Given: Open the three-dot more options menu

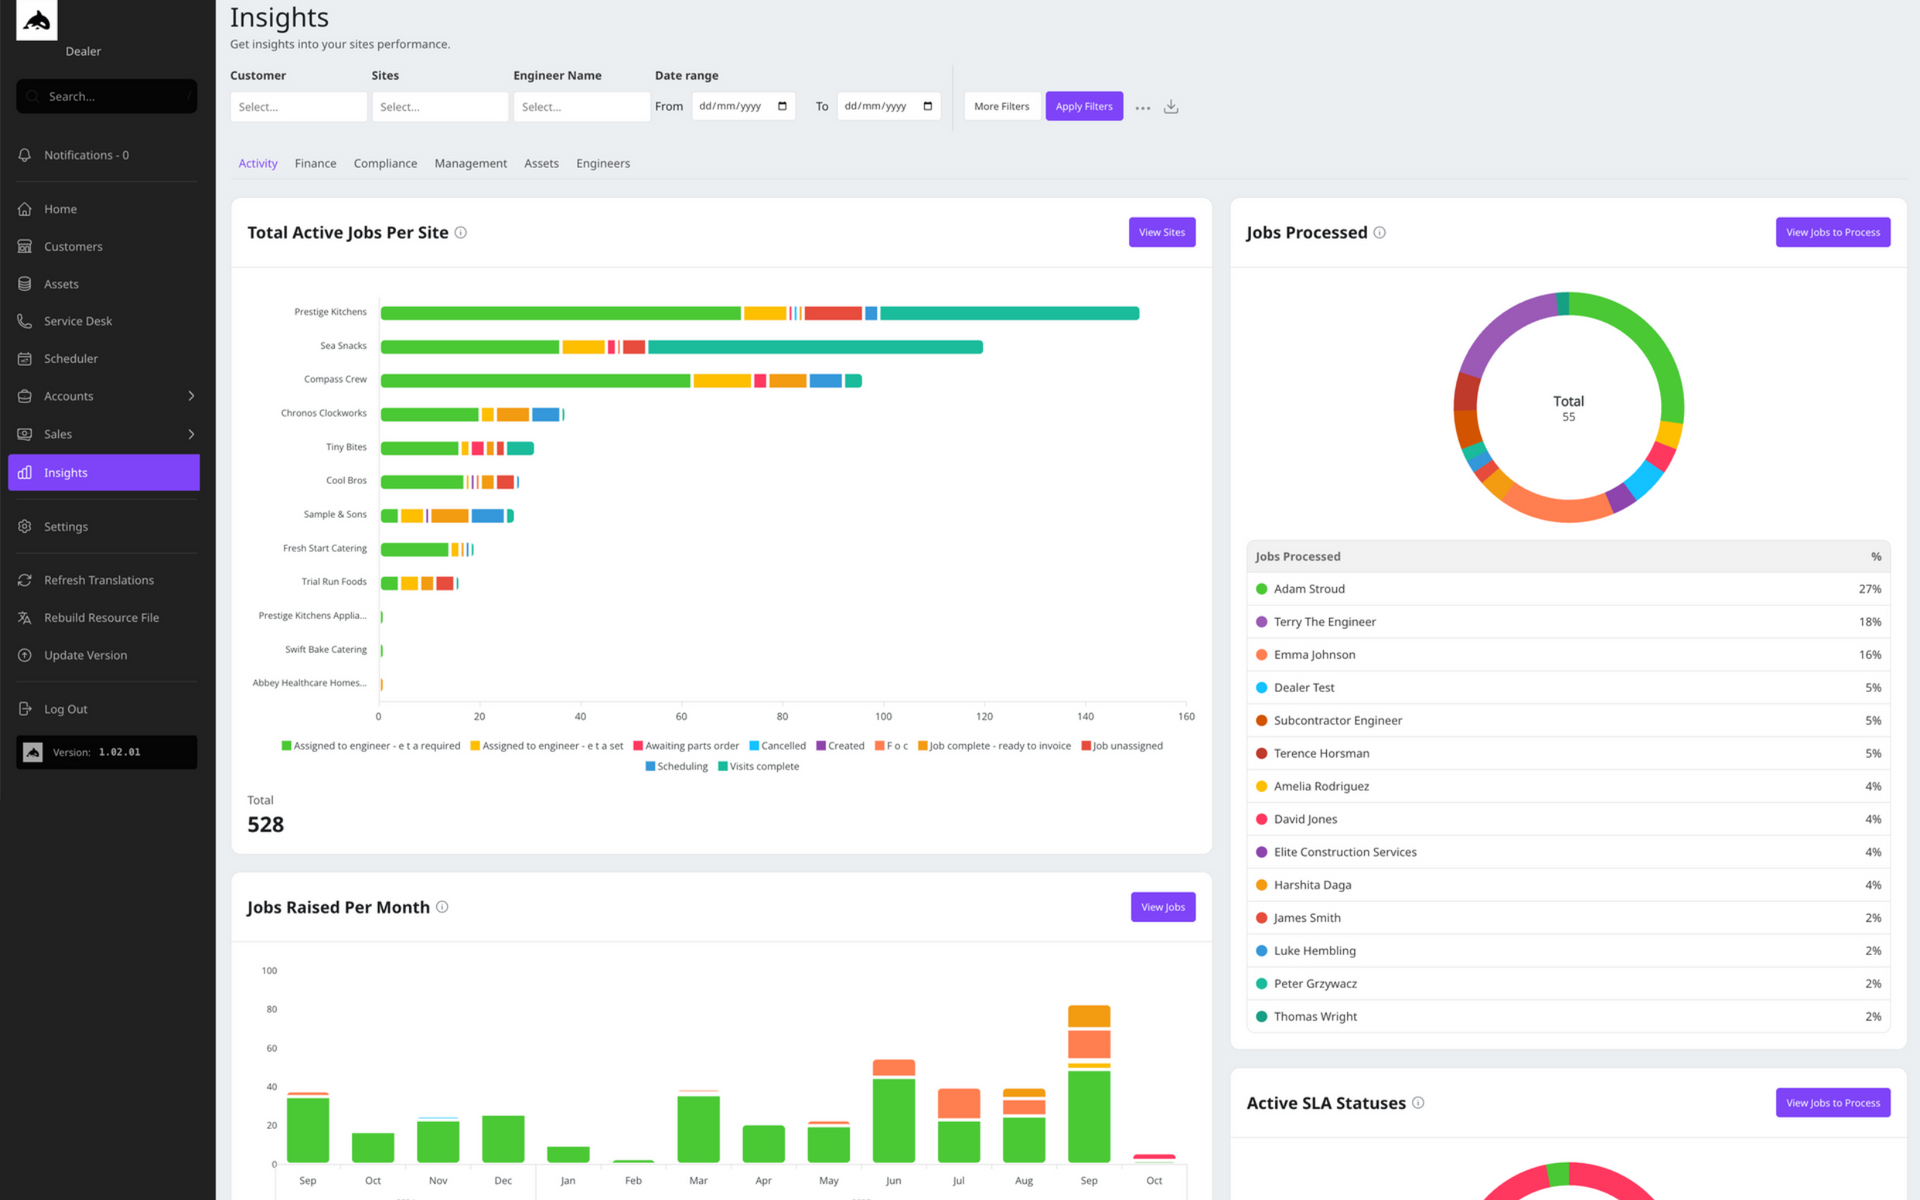Looking at the screenshot, I should [x=1142, y=107].
